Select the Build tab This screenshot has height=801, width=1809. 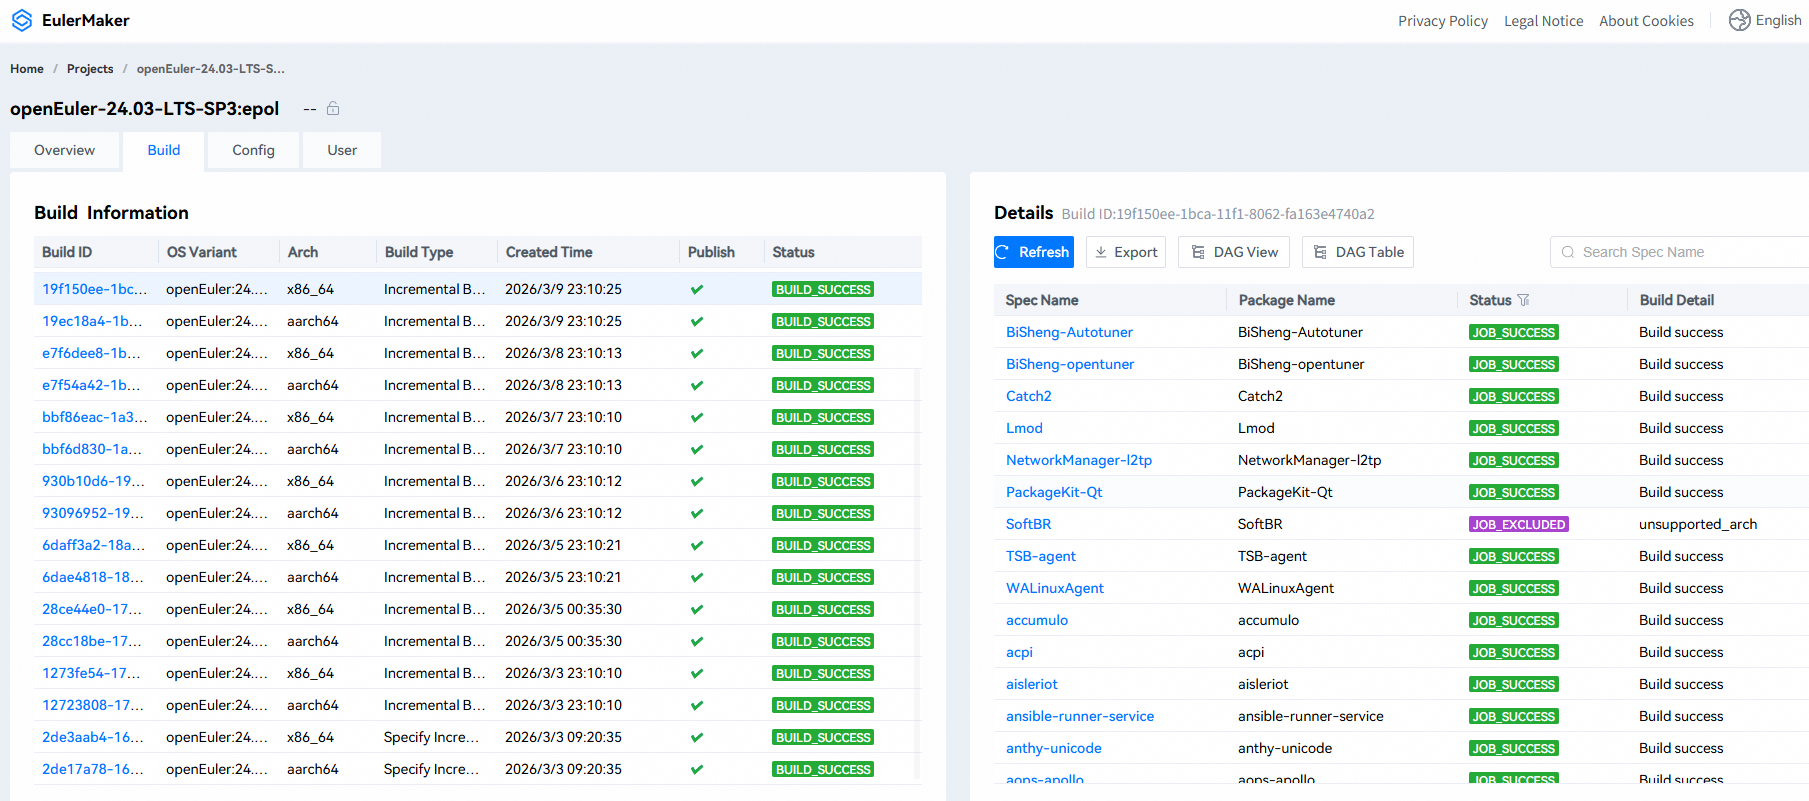click(164, 150)
